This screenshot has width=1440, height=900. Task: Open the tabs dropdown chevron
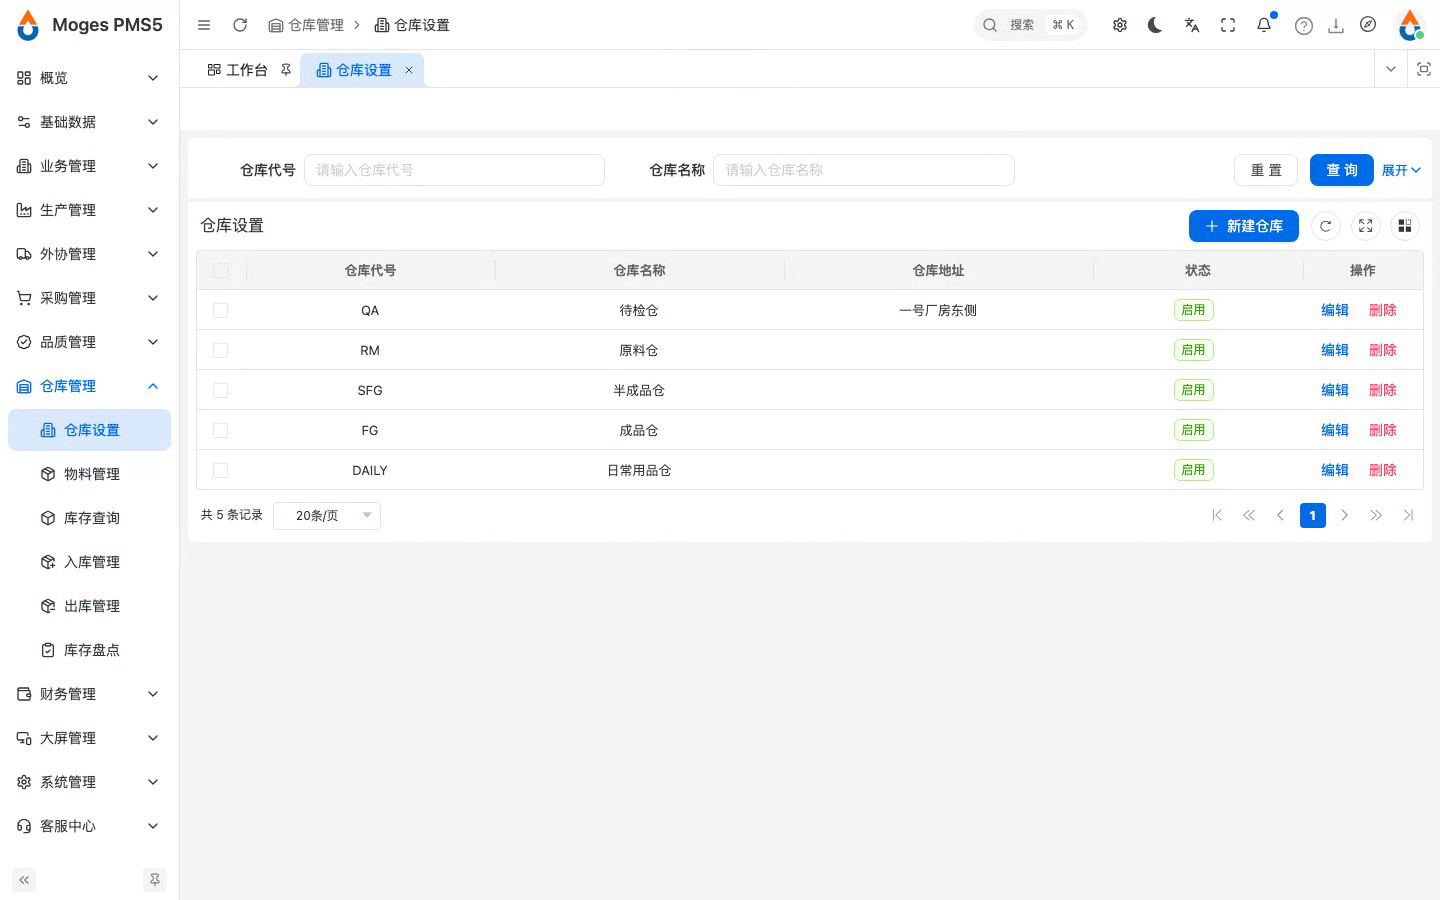(1391, 69)
